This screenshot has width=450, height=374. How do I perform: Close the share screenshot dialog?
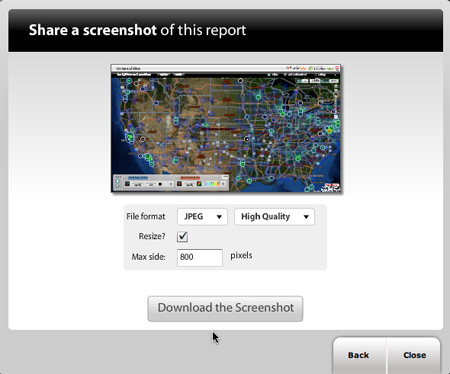coord(414,355)
